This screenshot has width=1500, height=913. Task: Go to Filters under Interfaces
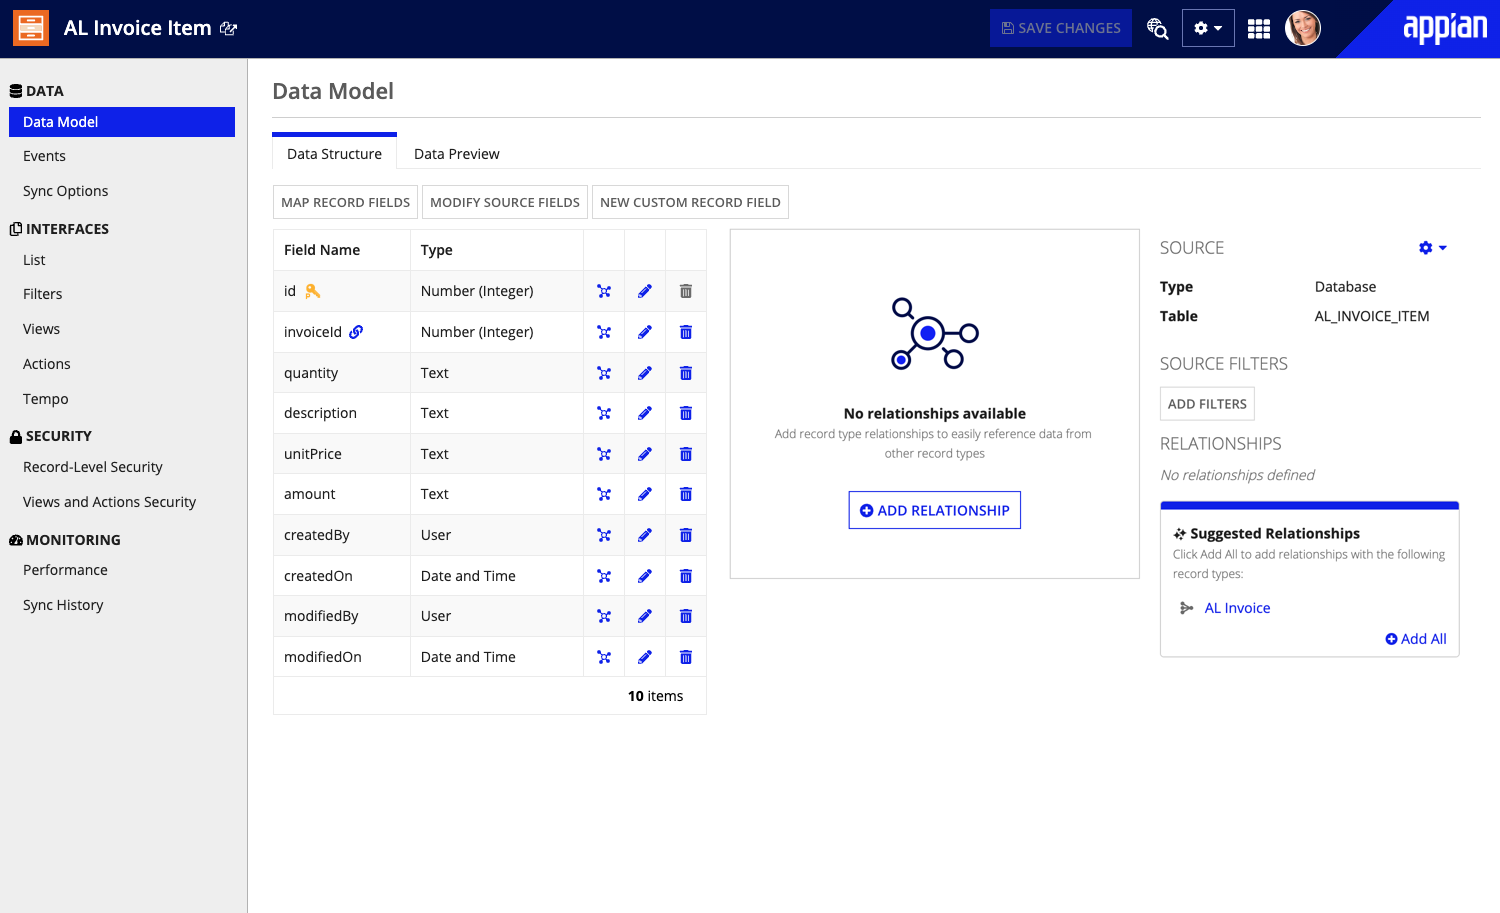click(x=42, y=294)
